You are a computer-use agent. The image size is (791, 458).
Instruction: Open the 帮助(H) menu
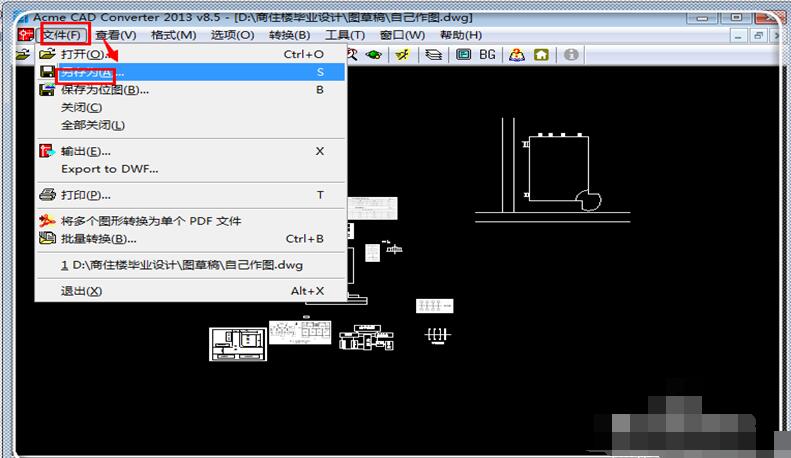point(461,35)
